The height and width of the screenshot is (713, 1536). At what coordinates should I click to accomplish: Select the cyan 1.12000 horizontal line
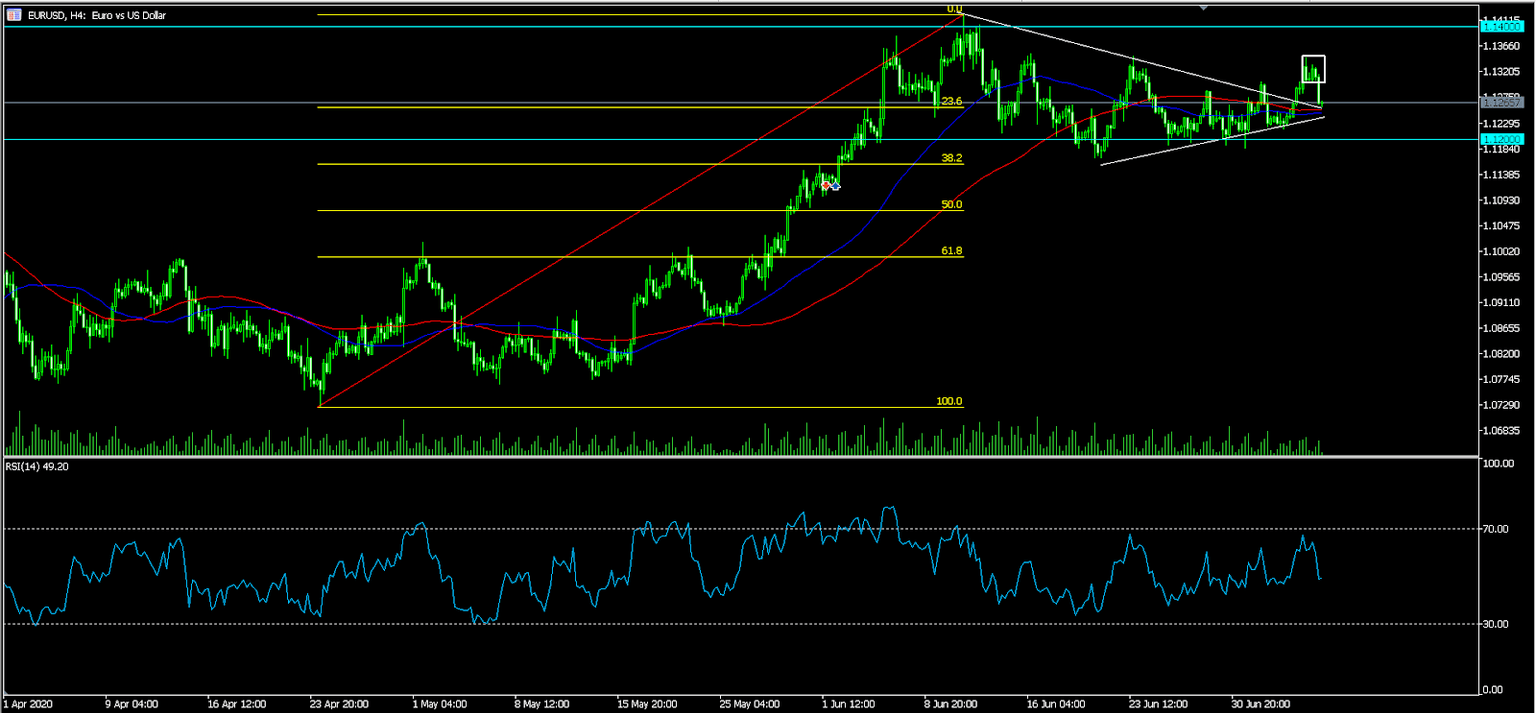(x=700, y=137)
